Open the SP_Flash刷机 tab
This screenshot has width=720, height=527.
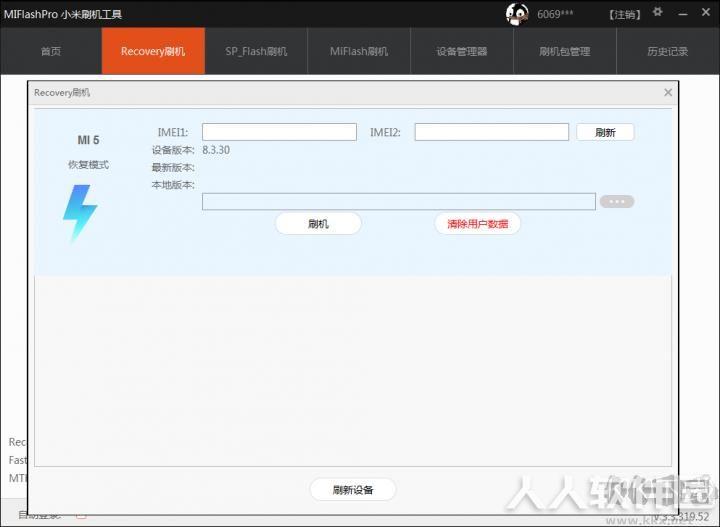[256, 51]
